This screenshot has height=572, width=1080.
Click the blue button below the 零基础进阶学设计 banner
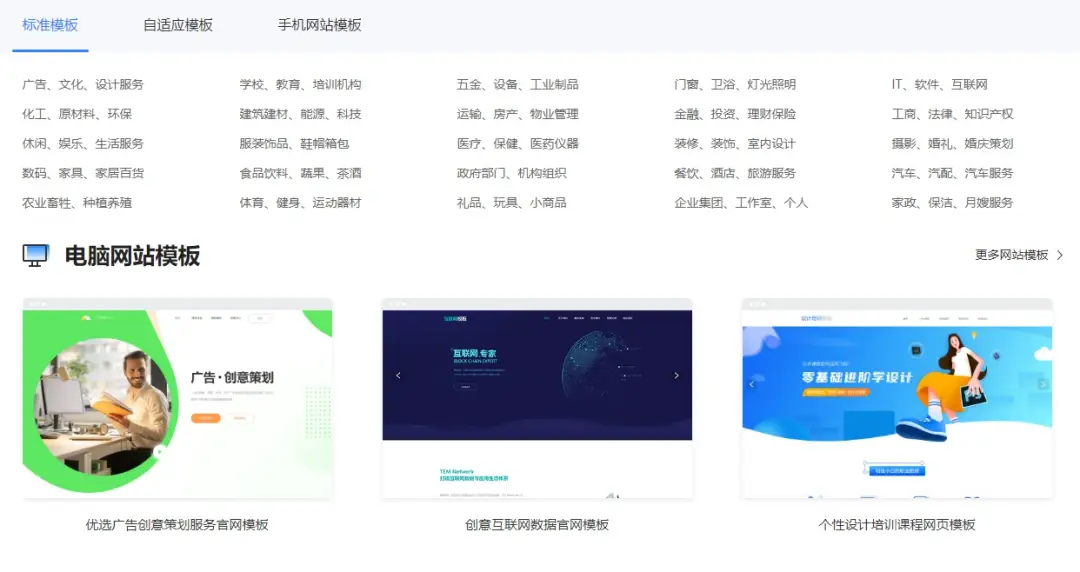click(897, 471)
